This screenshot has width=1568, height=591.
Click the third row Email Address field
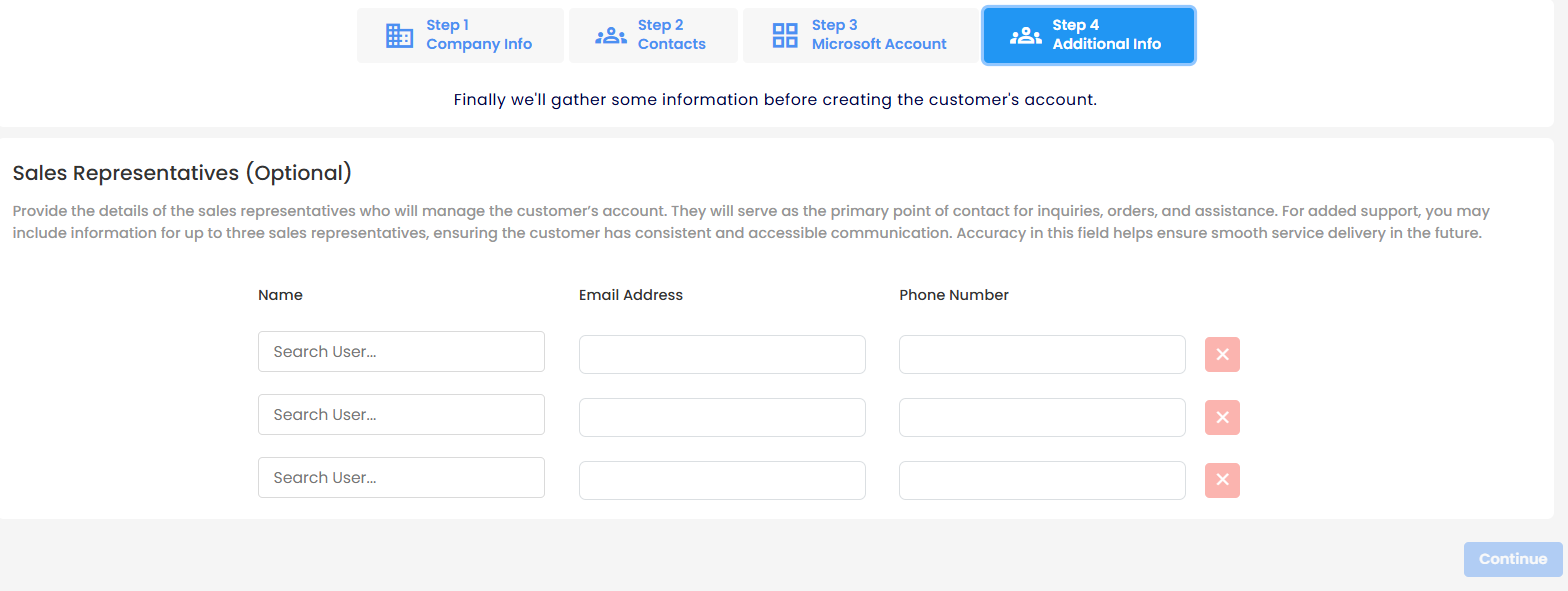pos(722,481)
